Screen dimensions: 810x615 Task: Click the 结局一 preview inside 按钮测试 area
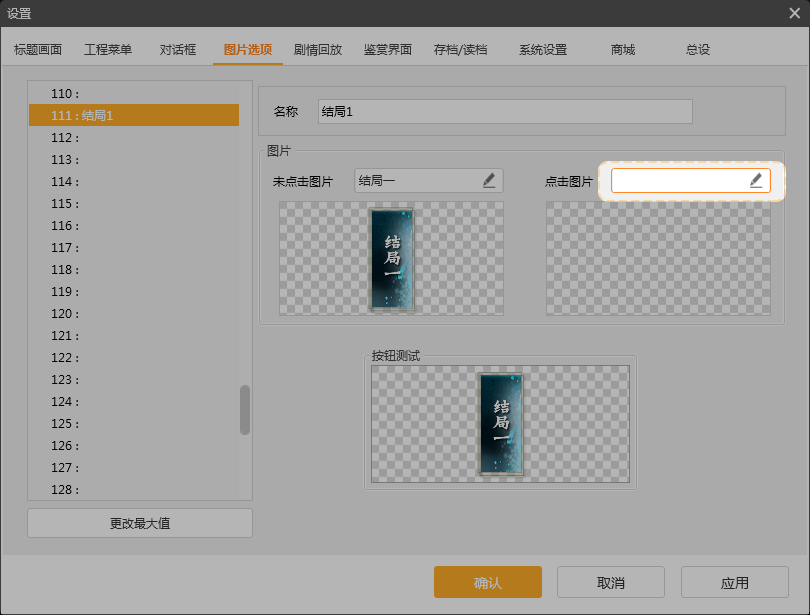[x=499, y=422]
